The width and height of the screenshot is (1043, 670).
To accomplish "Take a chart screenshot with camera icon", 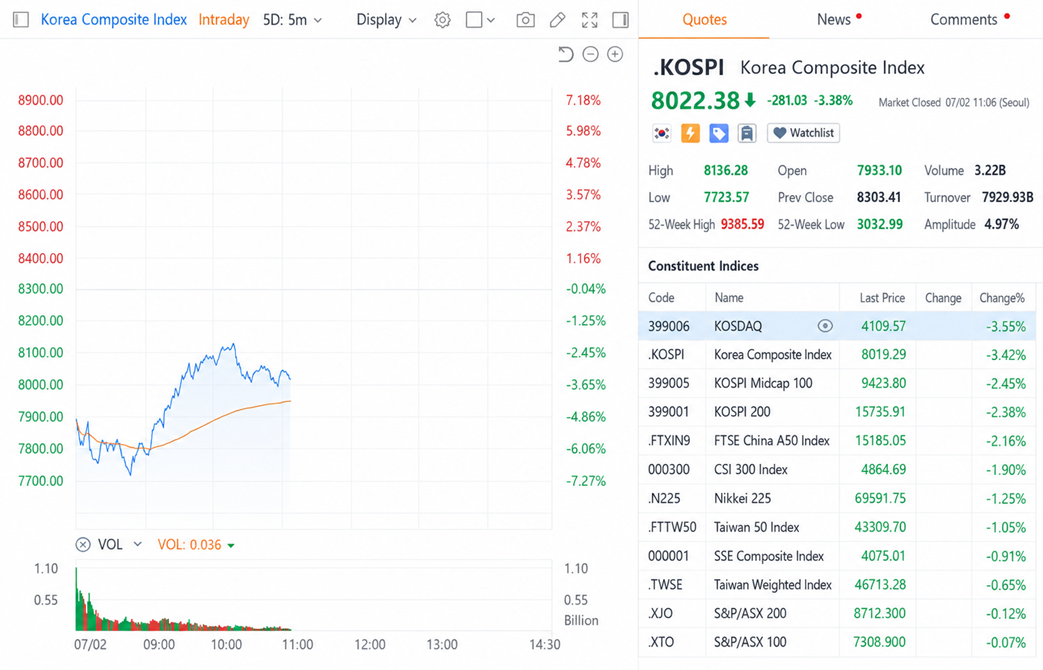I will (x=525, y=20).
